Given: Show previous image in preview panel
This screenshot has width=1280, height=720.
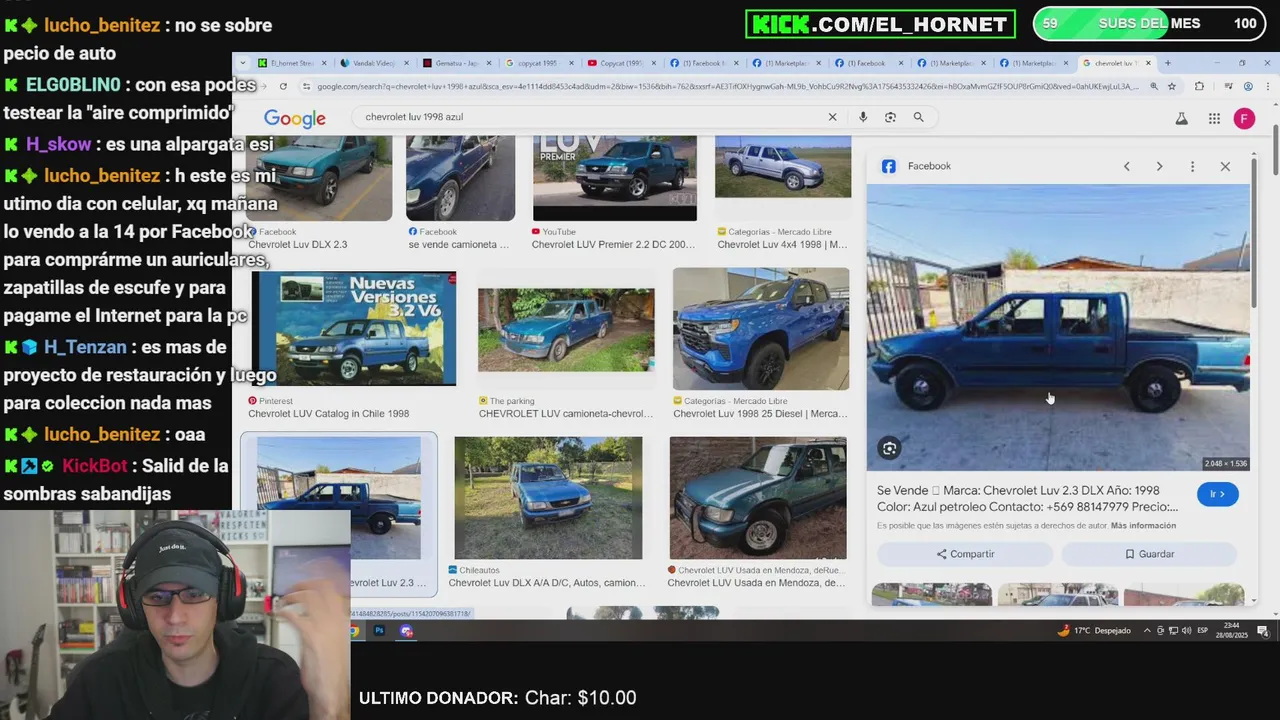Looking at the screenshot, I should (x=1126, y=166).
